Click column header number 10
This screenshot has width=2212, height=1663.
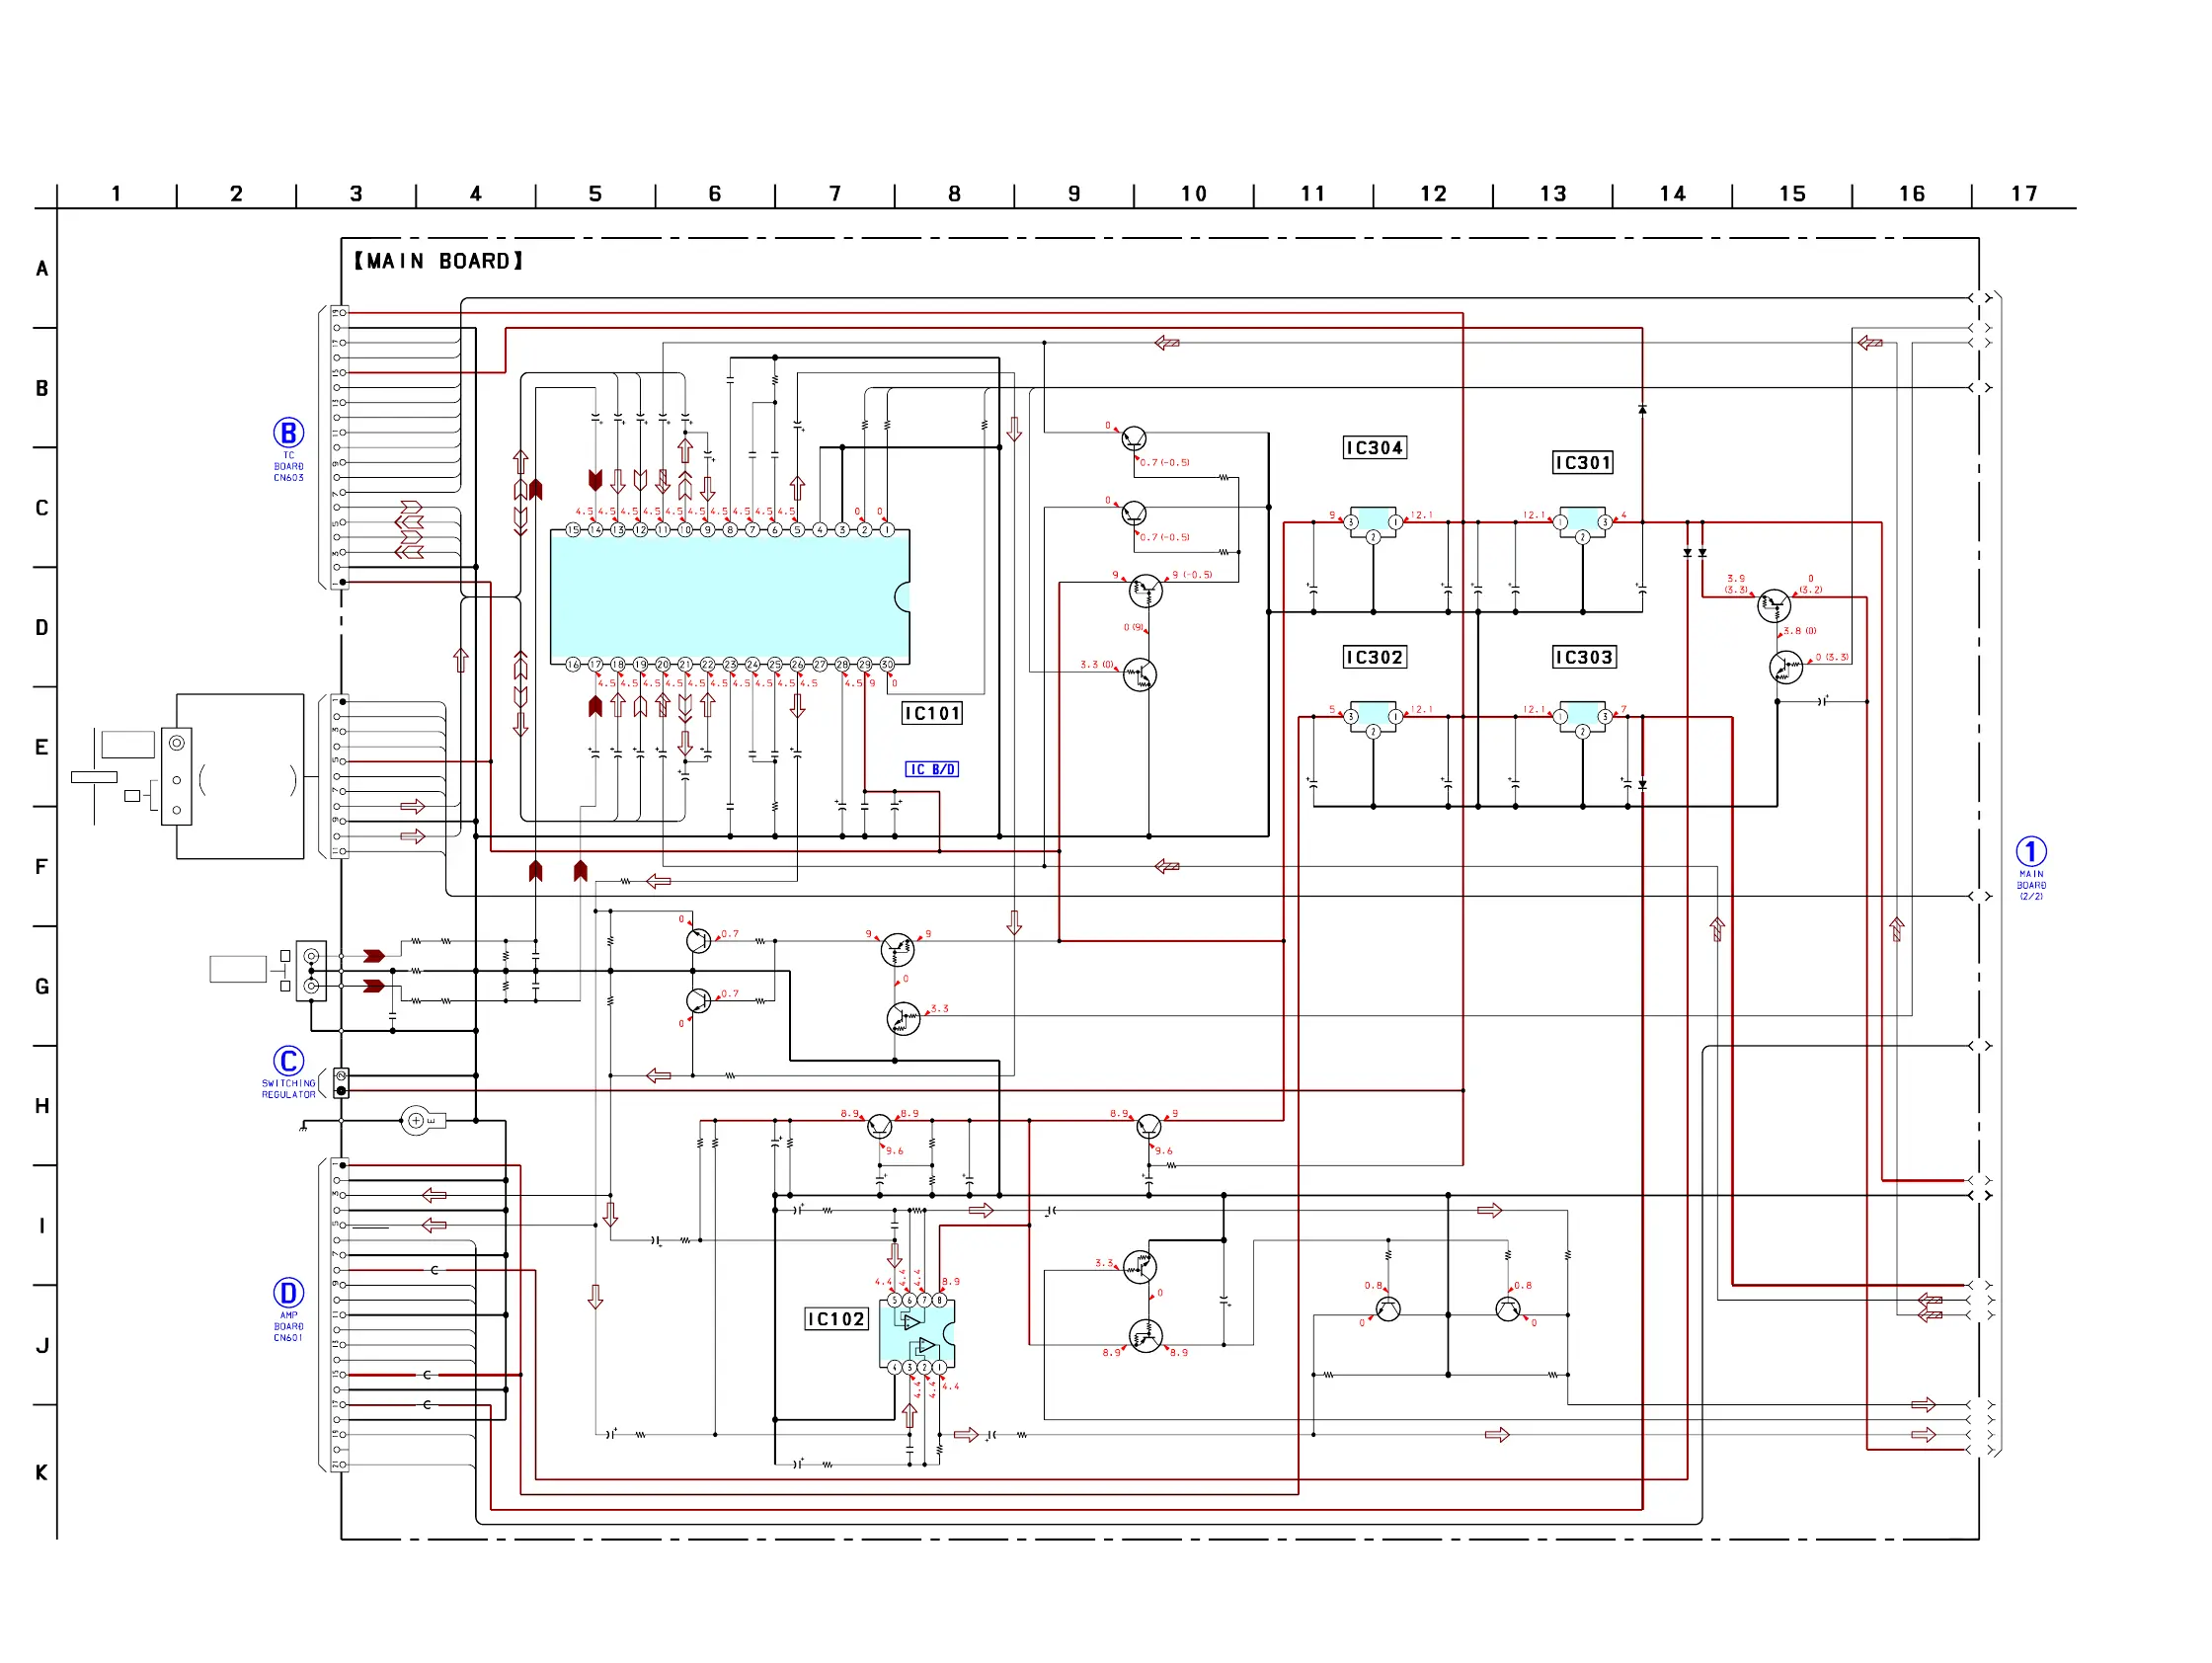[x=1193, y=194]
